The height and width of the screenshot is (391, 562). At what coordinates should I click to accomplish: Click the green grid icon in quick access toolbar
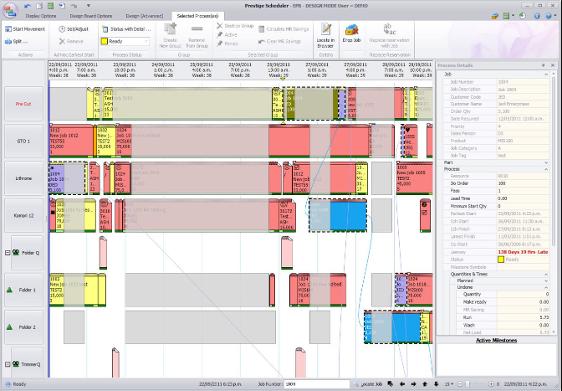coord(50,6)
